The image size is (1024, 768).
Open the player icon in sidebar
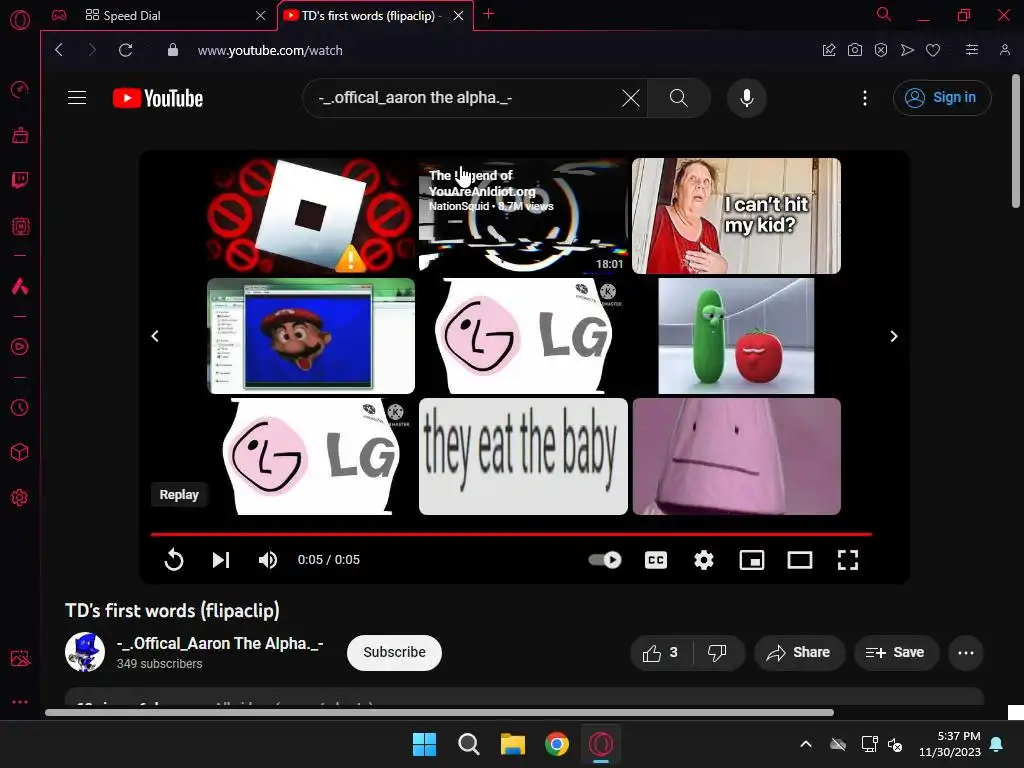[20, 347]
